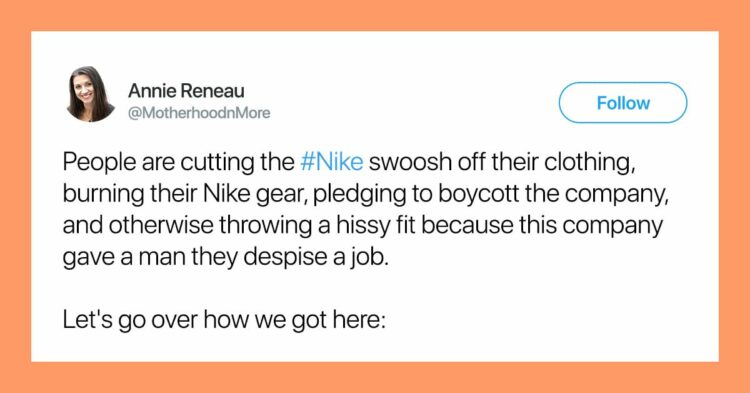Screen dimensions: 750x393
Task: Select the Annie Reneau display name
Action: (186, 91)
